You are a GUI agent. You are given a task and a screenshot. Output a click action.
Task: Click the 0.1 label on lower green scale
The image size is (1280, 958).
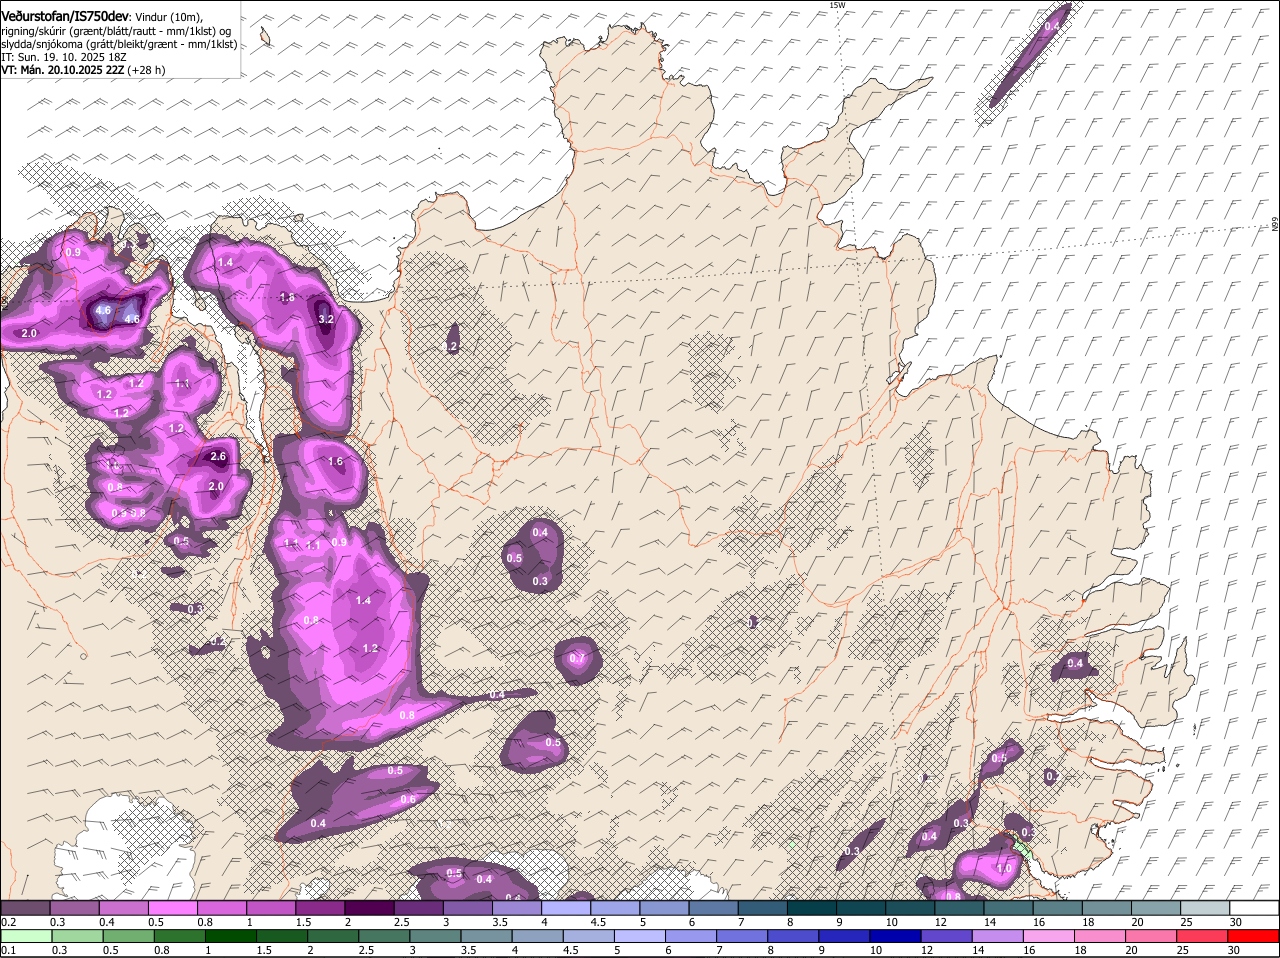(8, 950)
